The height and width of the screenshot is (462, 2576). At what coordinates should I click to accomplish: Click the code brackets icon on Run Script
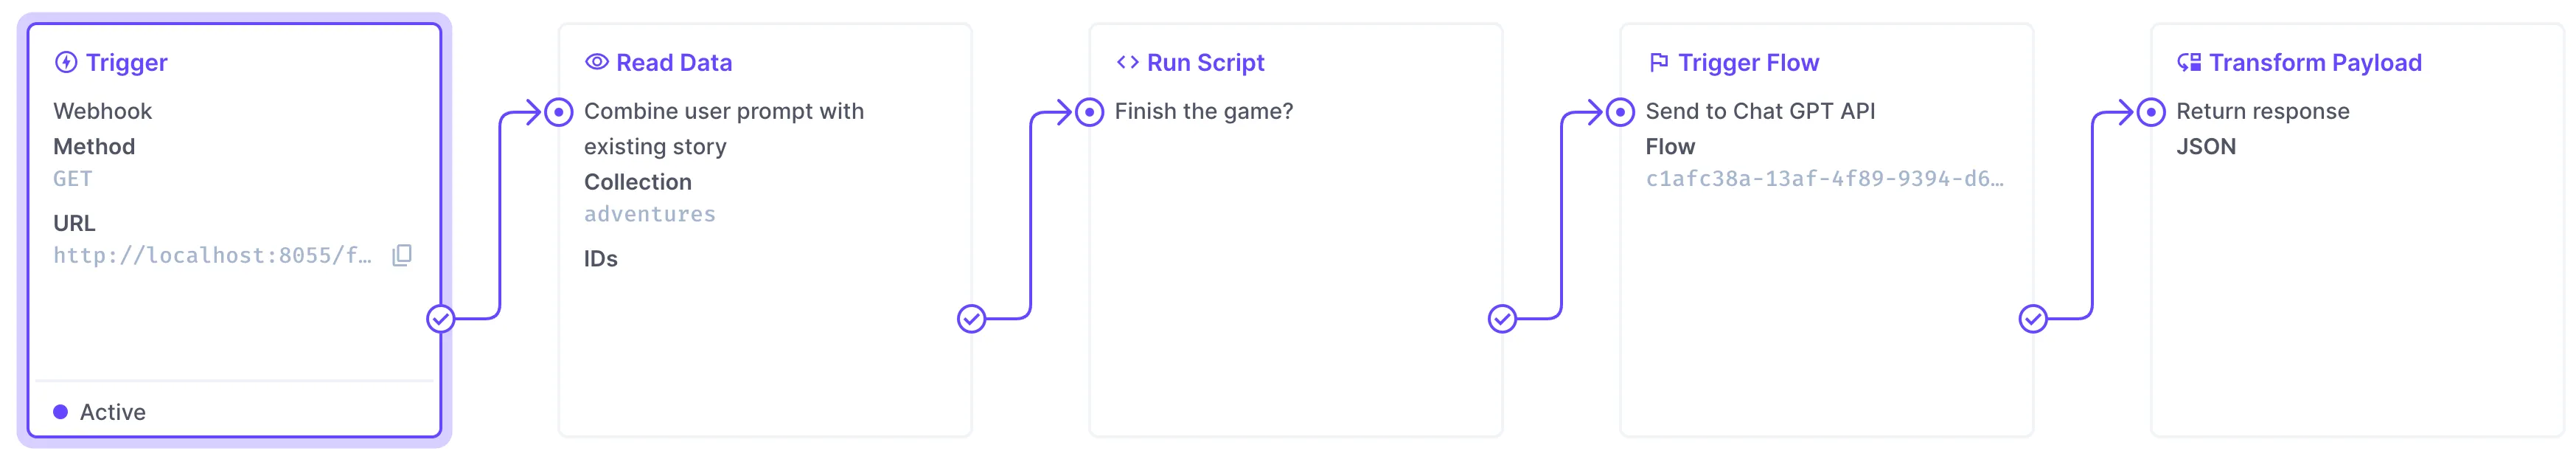point(1128,62)
